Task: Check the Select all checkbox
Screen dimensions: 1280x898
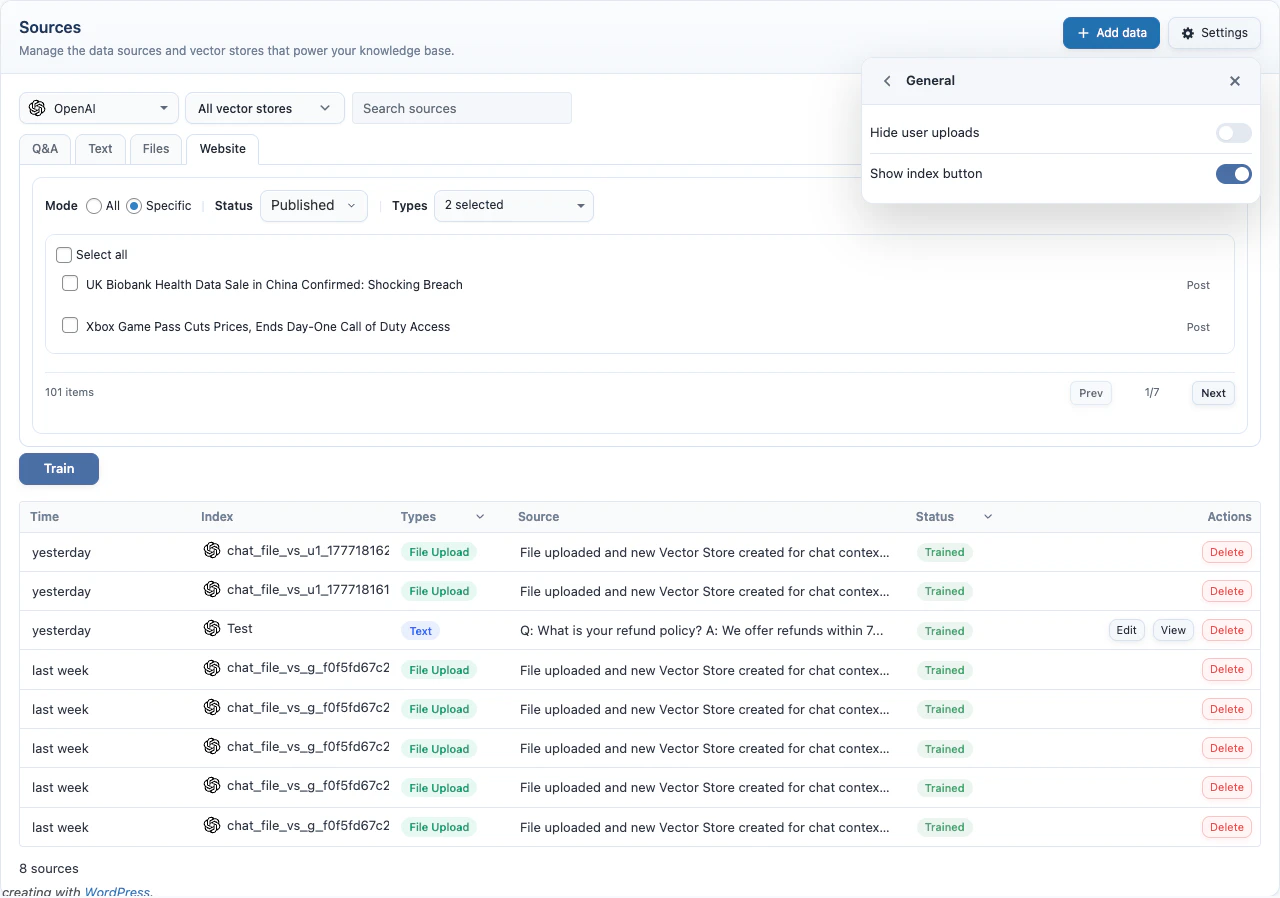Action: [x=64, y=255]
